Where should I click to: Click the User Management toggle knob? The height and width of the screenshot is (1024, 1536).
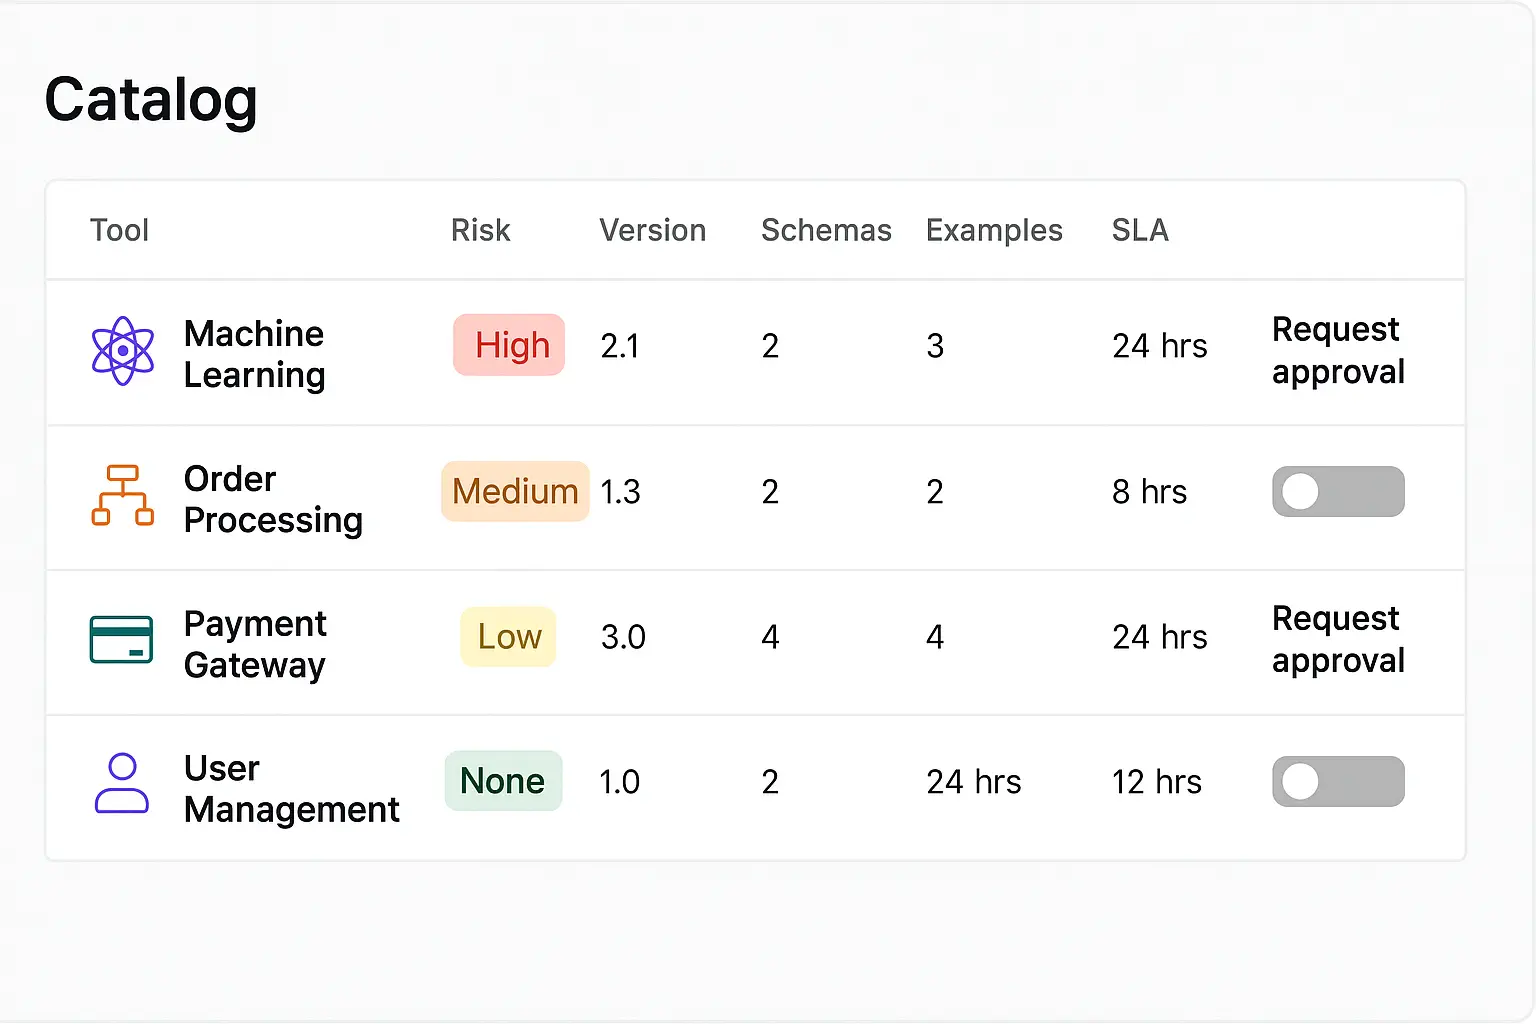(1301, 781)
